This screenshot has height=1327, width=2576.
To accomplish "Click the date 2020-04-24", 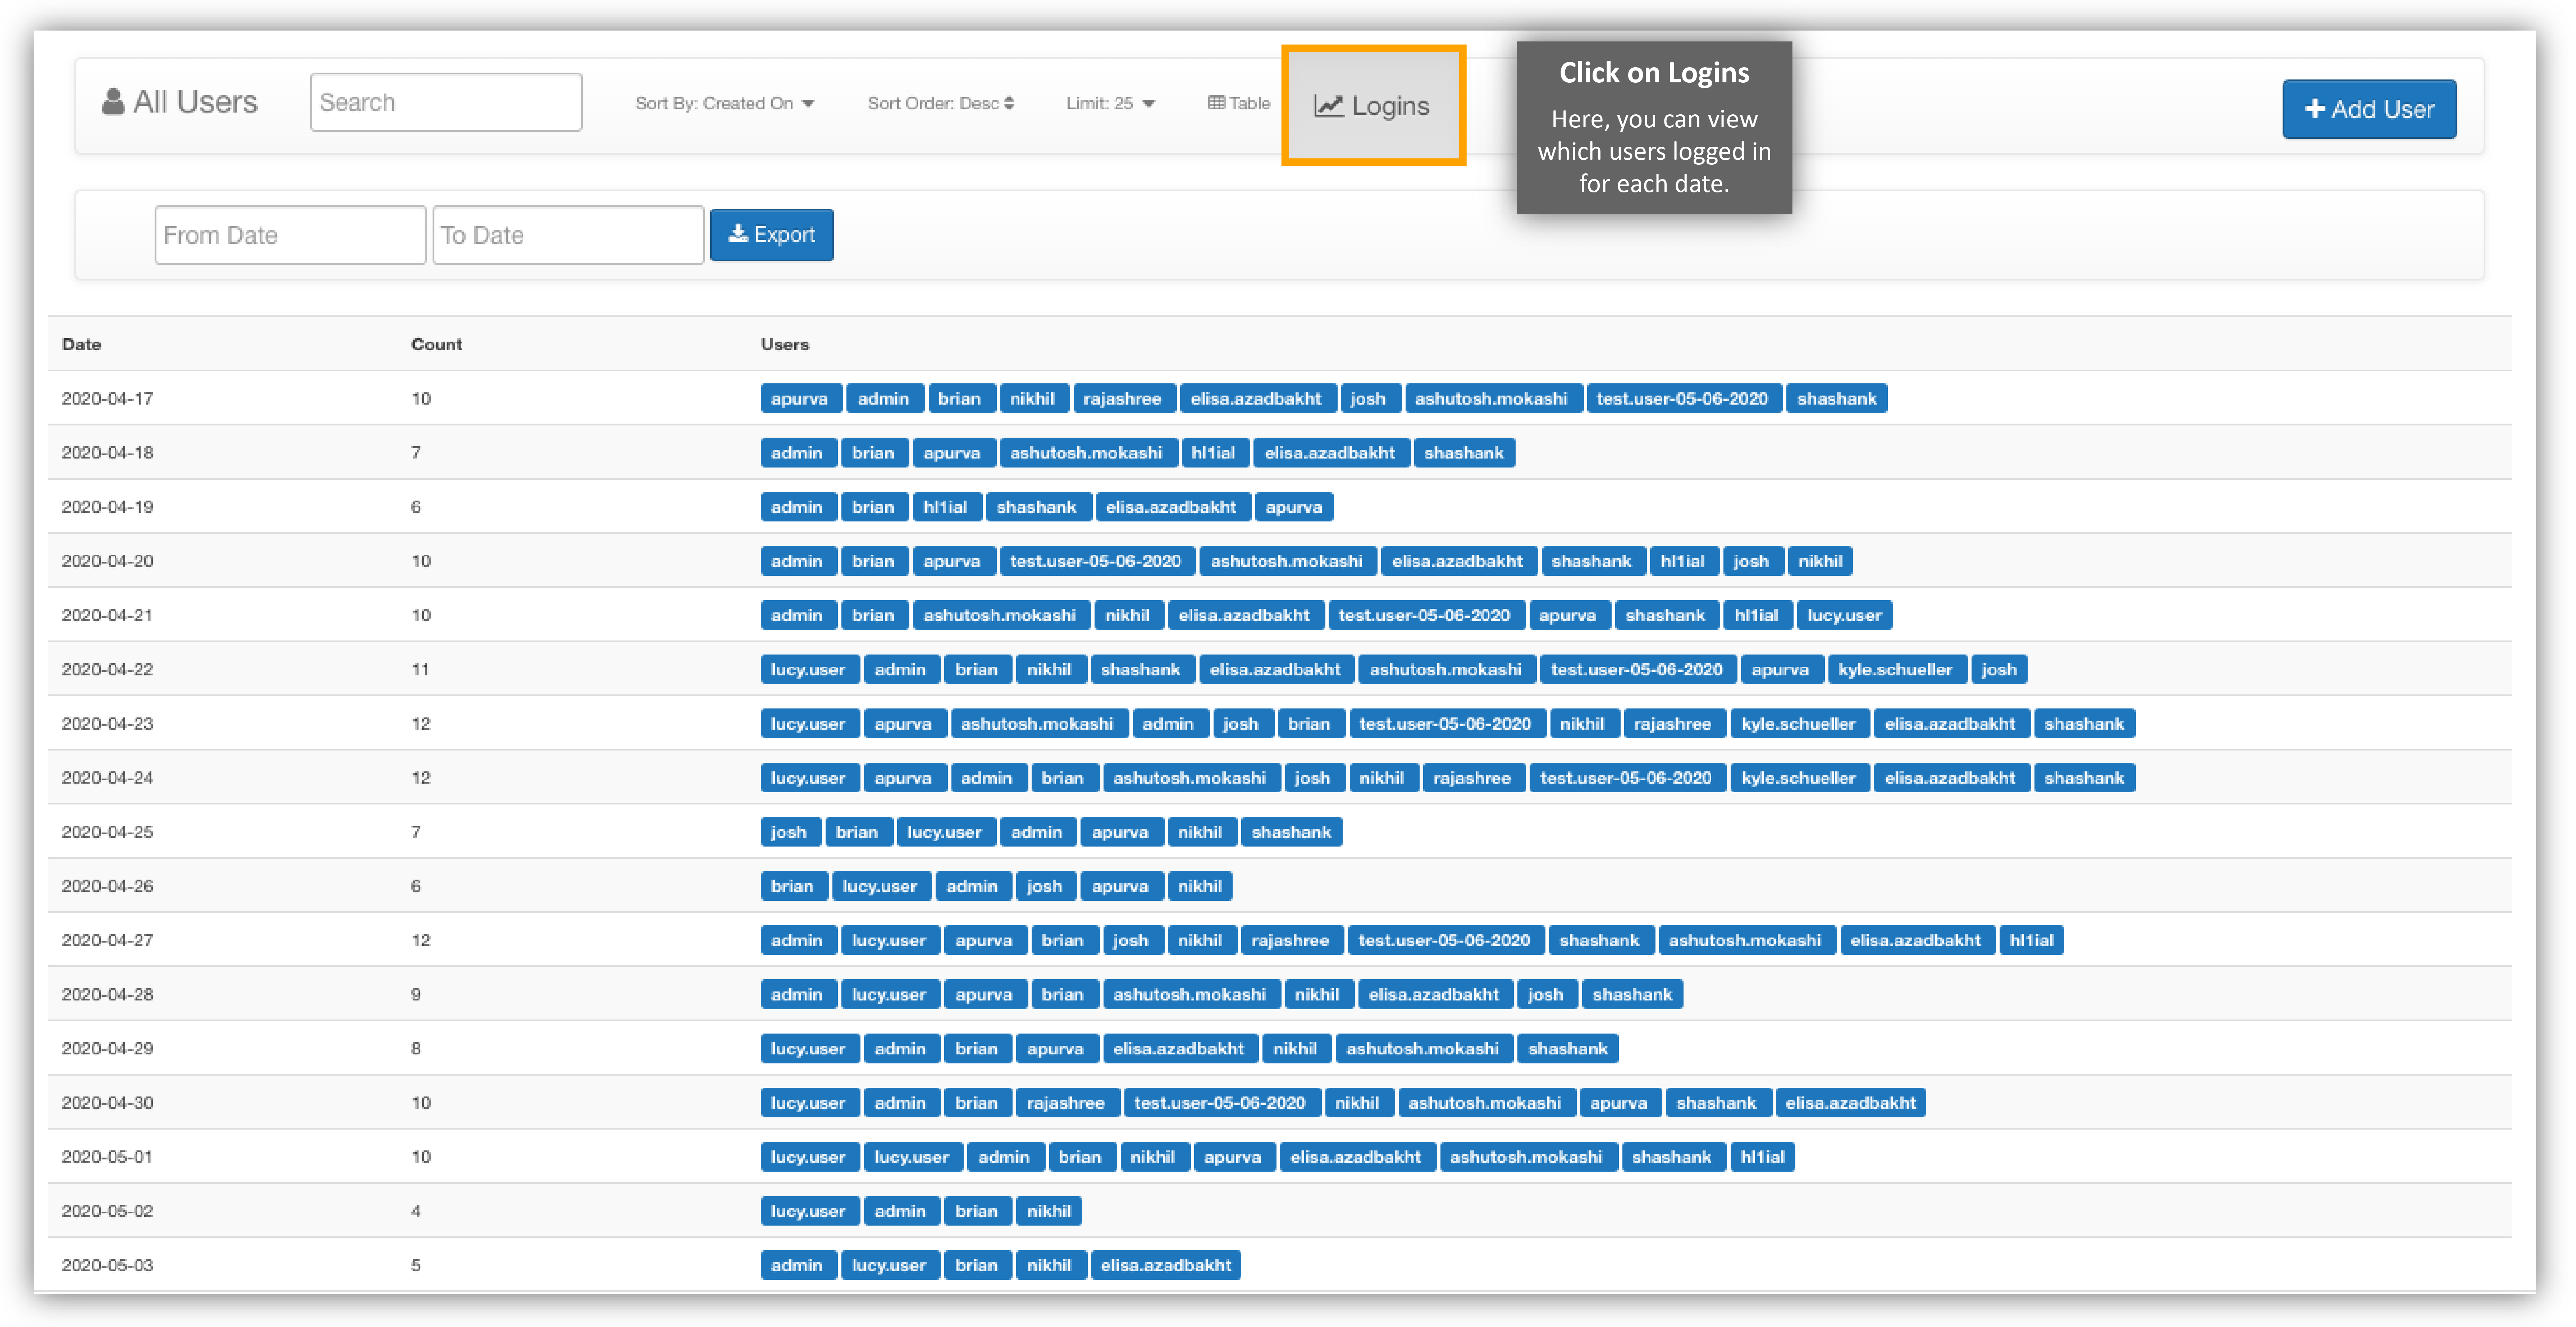I will 107,777.
